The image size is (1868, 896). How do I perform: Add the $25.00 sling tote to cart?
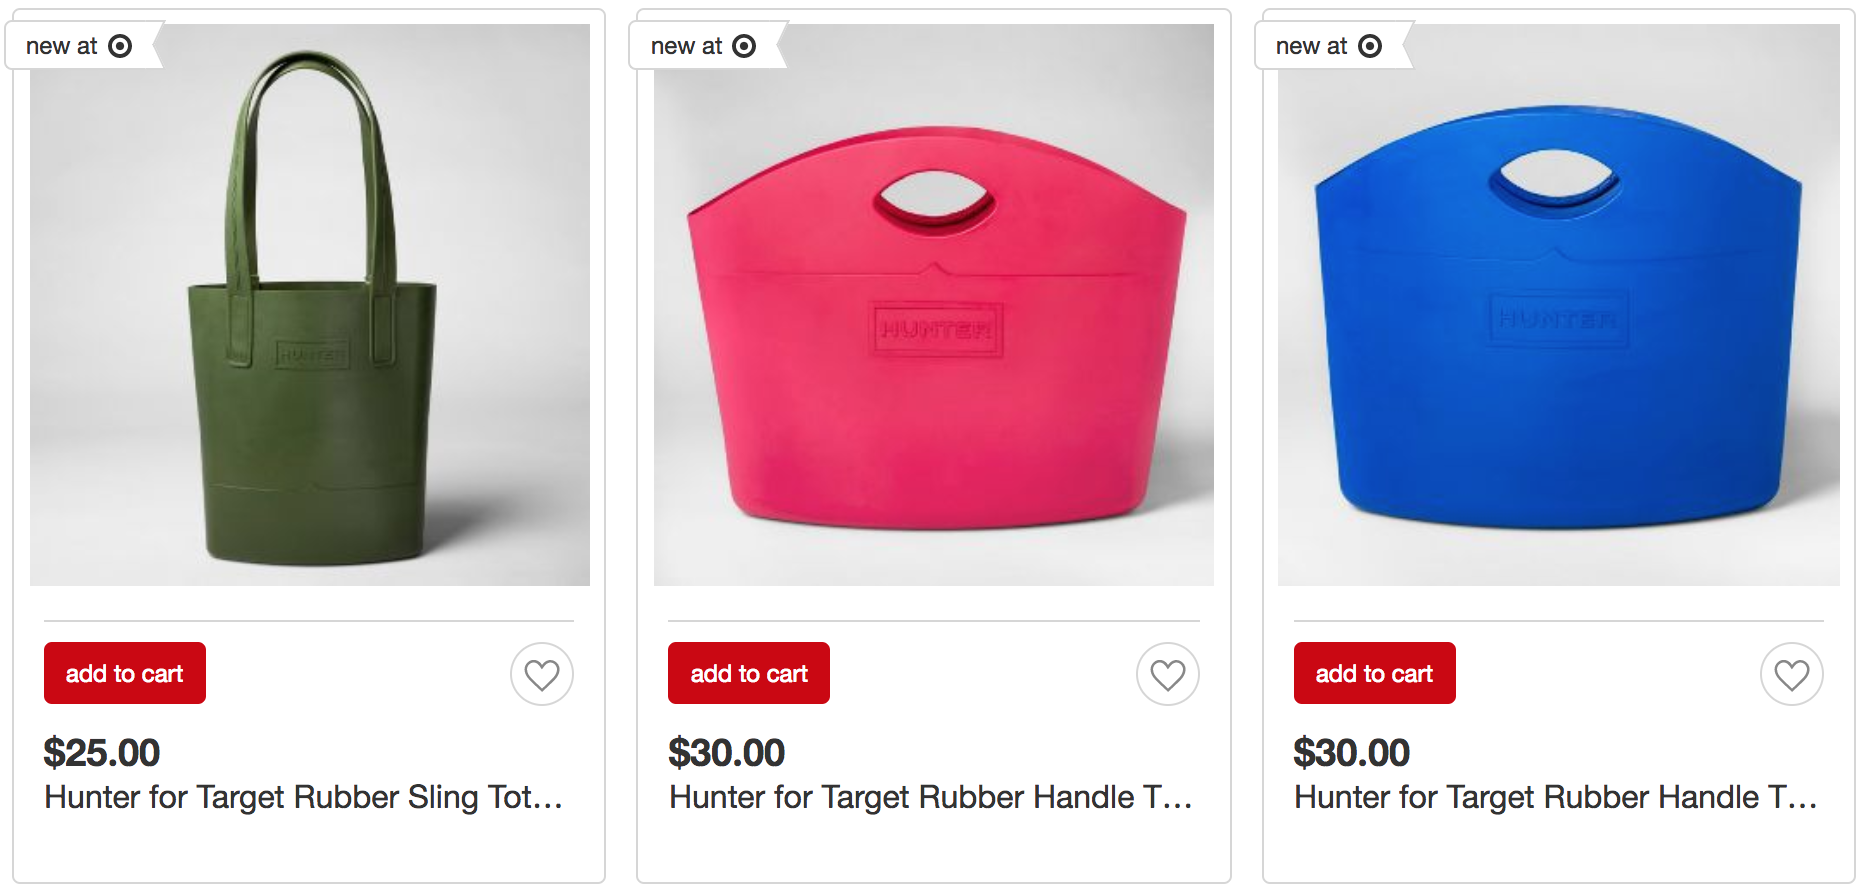pyautogui.click(x=125, y=673)
